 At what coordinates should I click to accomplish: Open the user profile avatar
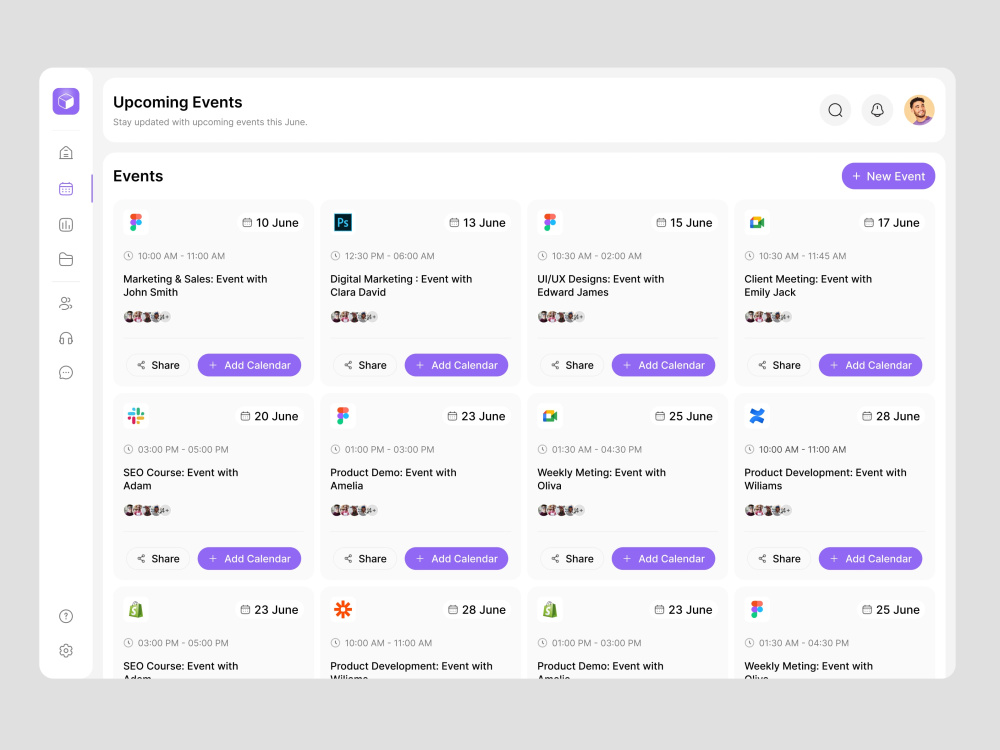pyautogui.click(x=919, y=110)
